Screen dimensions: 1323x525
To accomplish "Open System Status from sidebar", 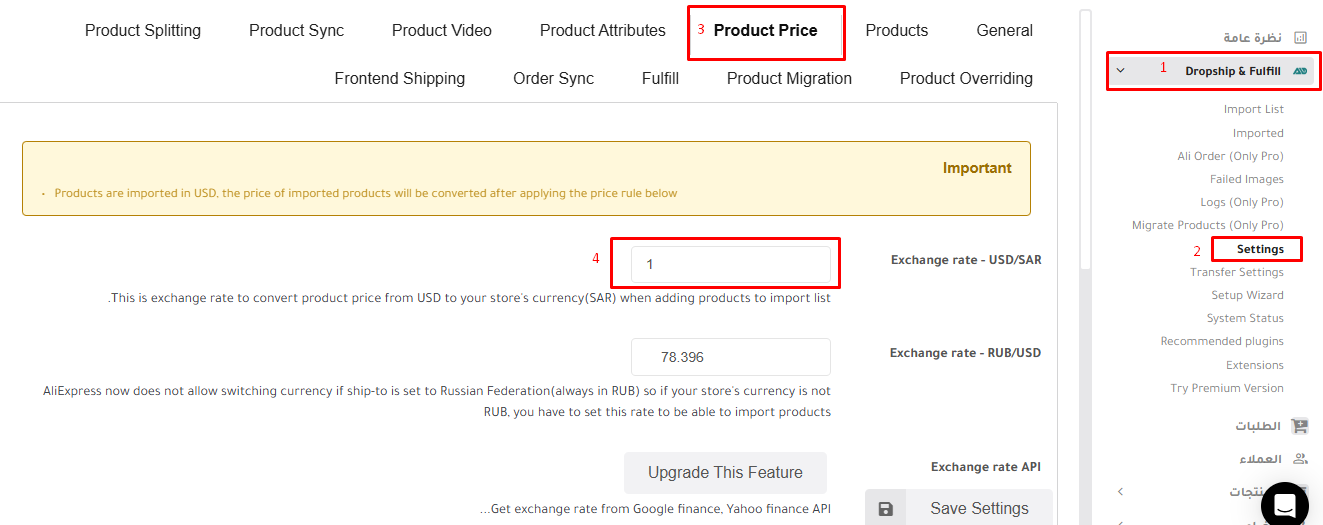I will (1245, 318).
